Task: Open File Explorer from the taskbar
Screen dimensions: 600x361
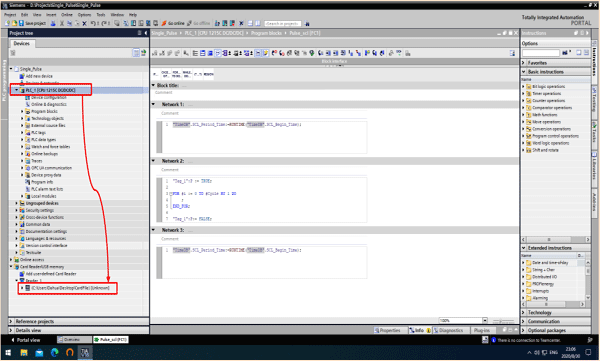Action: [24, 352]
